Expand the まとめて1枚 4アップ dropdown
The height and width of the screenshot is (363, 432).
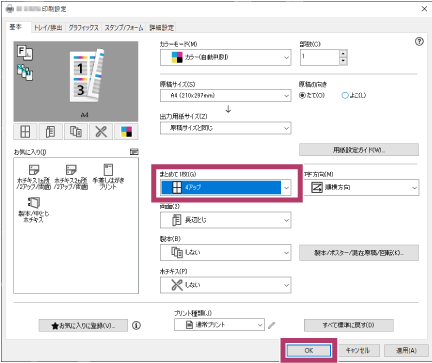226,188
